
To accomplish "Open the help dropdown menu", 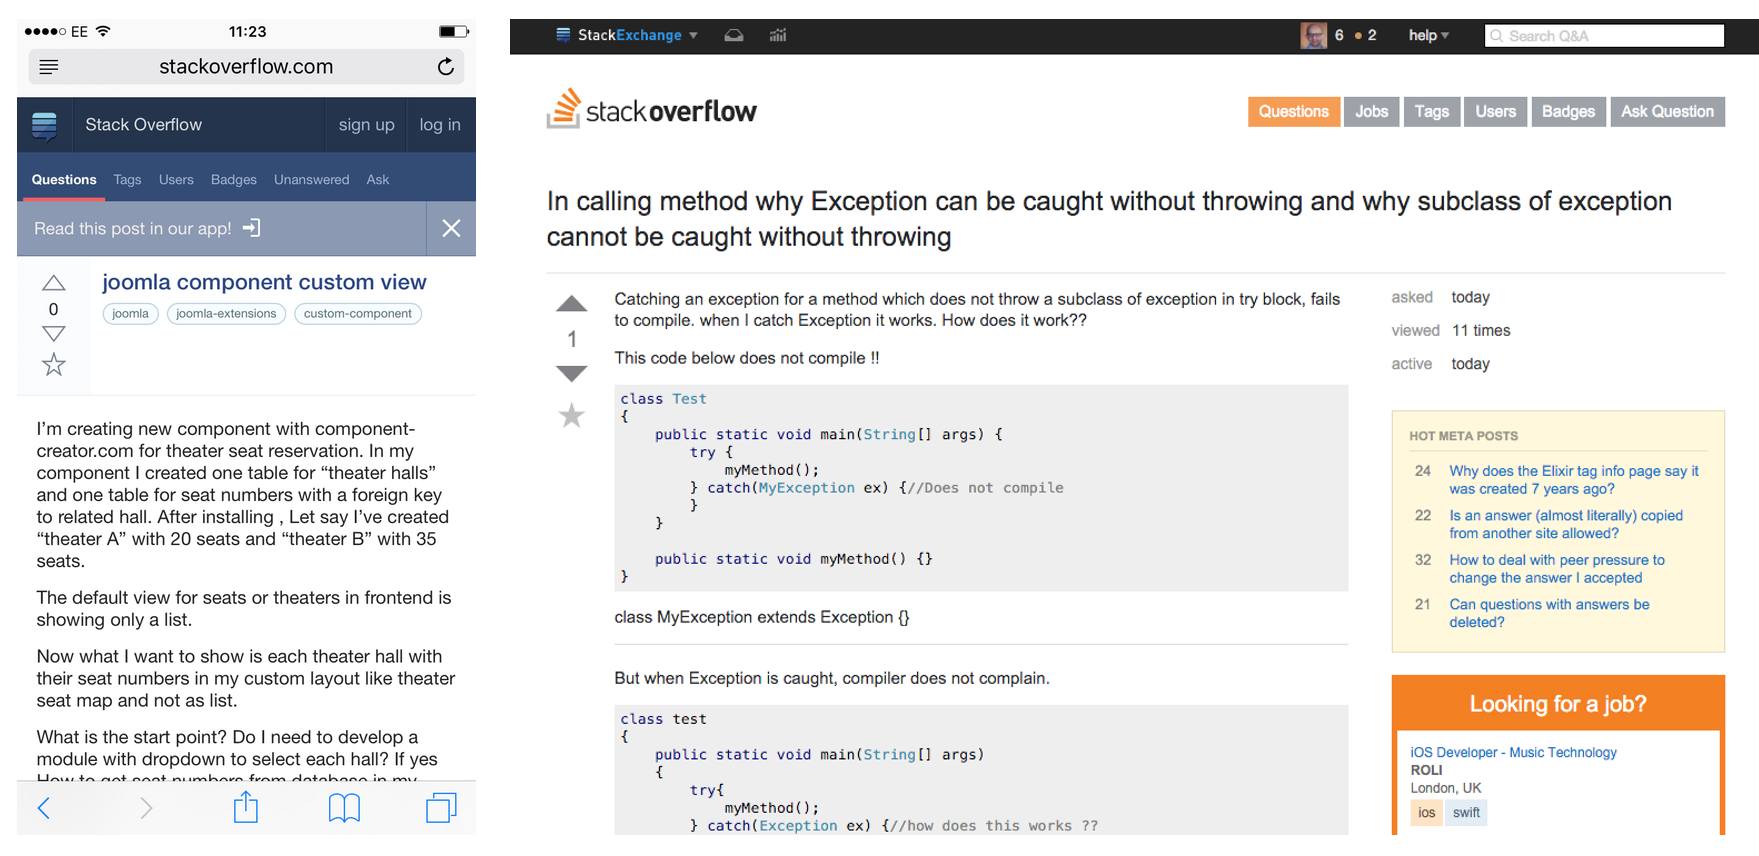I will coord(1428,35).
